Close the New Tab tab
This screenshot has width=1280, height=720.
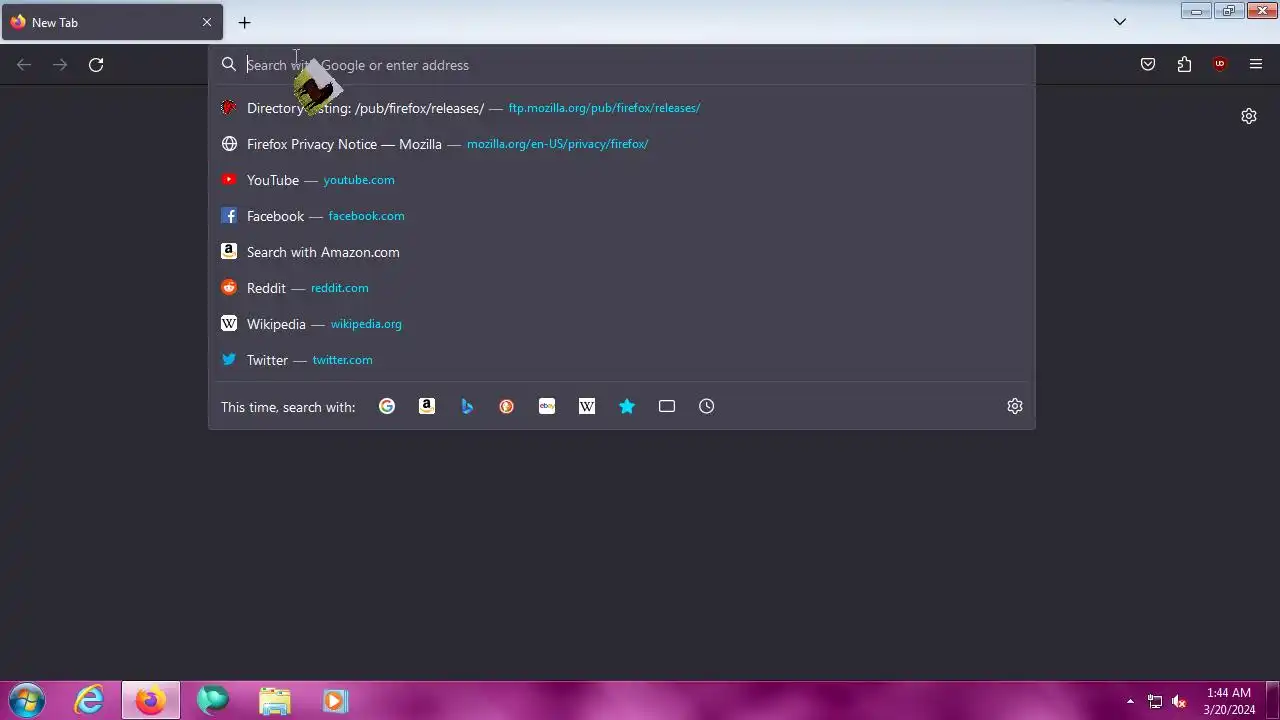(207, 22)
